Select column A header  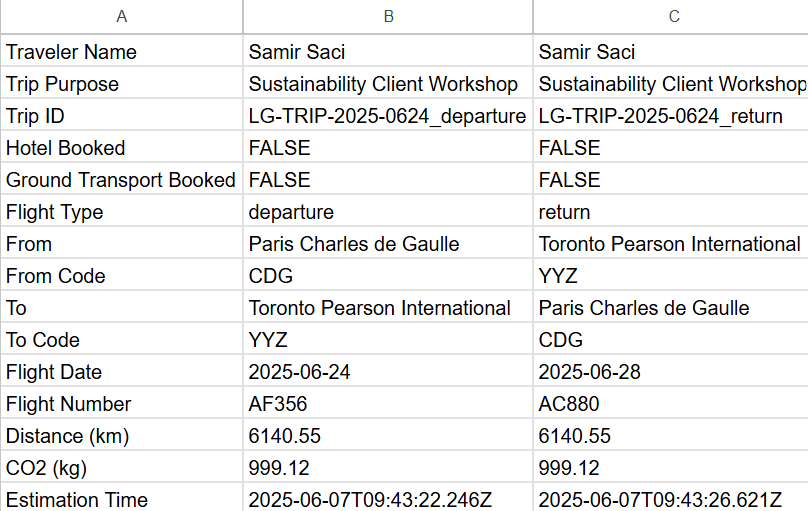coord(122,16)
